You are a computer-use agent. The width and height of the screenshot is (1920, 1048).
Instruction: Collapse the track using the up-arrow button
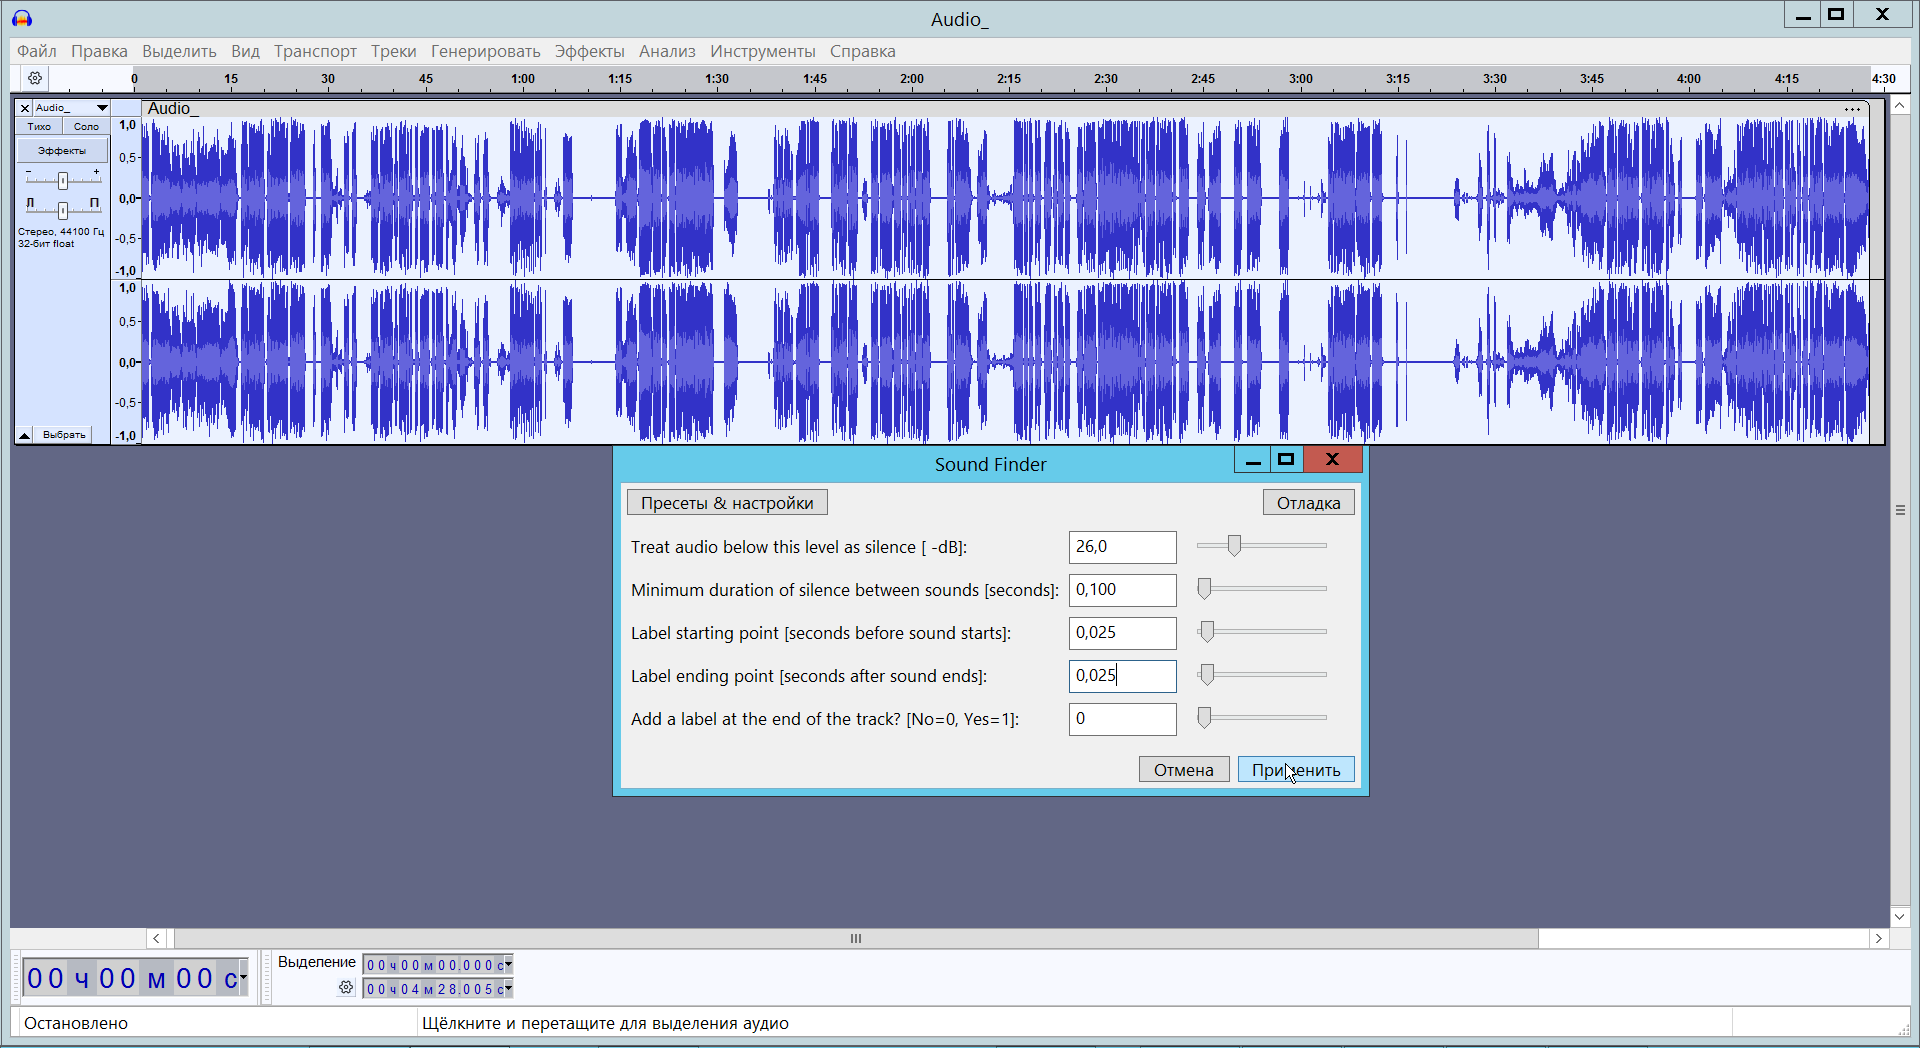(24, 435)
